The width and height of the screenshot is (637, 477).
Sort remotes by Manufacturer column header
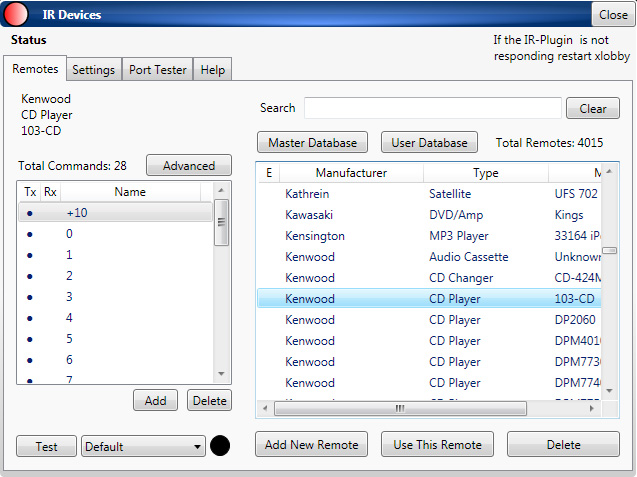click(x=351, y=173)
